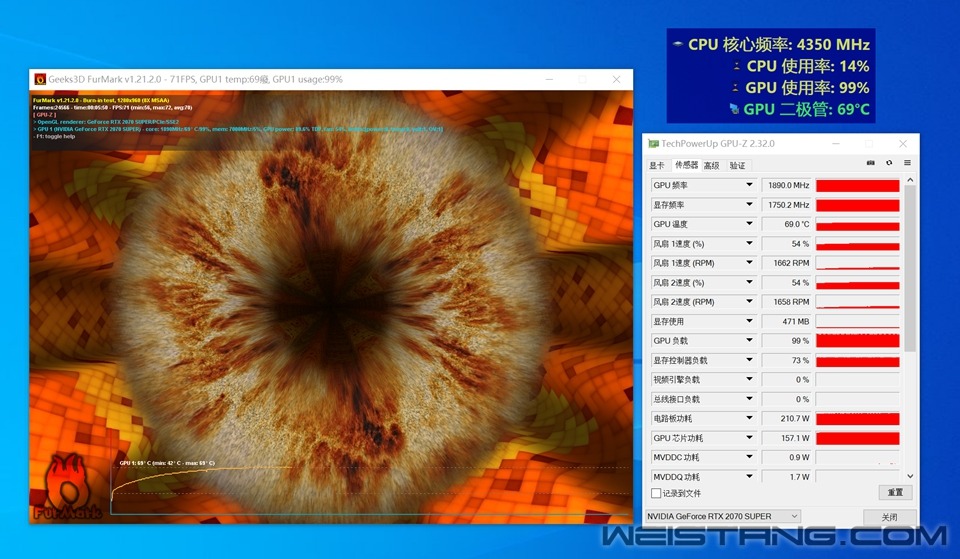Click the GPU-Z refresh icon
960x559 pixels.
(x=889, y=163)
